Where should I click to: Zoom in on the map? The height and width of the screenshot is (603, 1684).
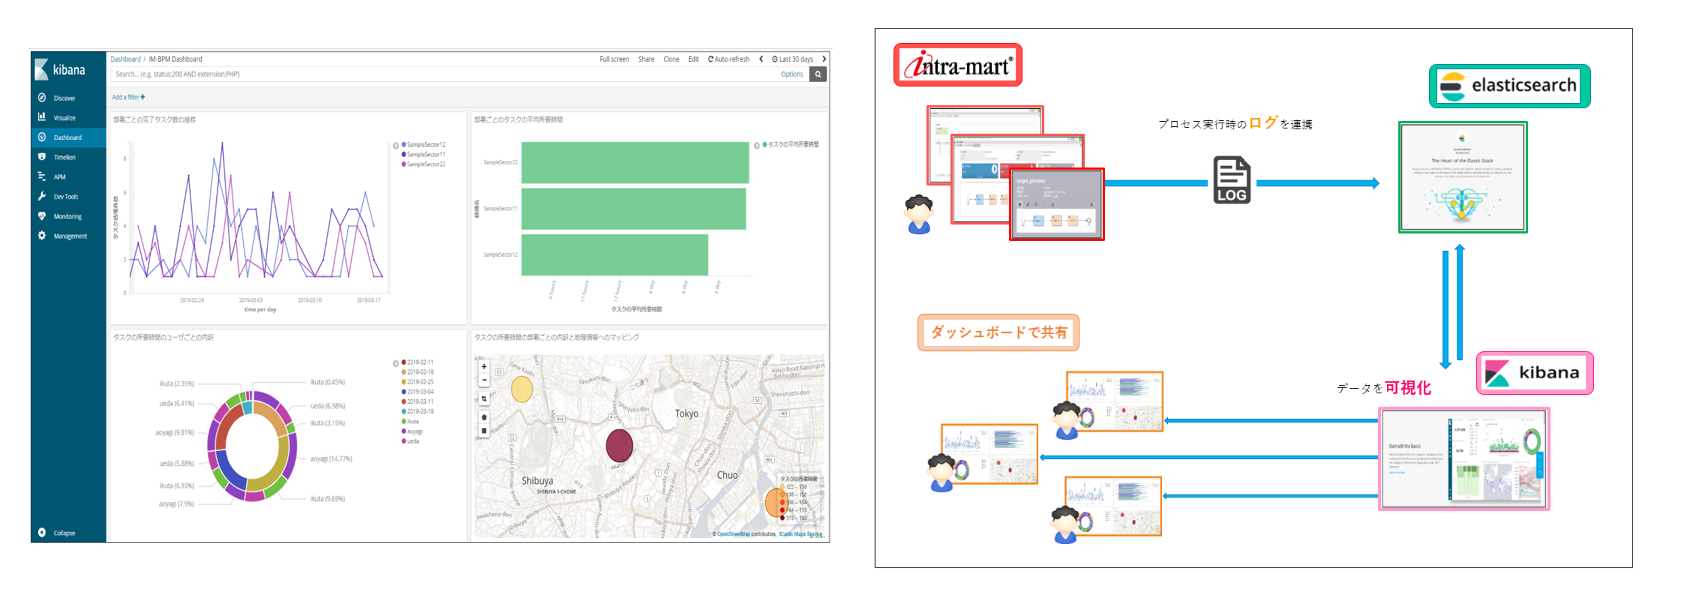(484, 367)
